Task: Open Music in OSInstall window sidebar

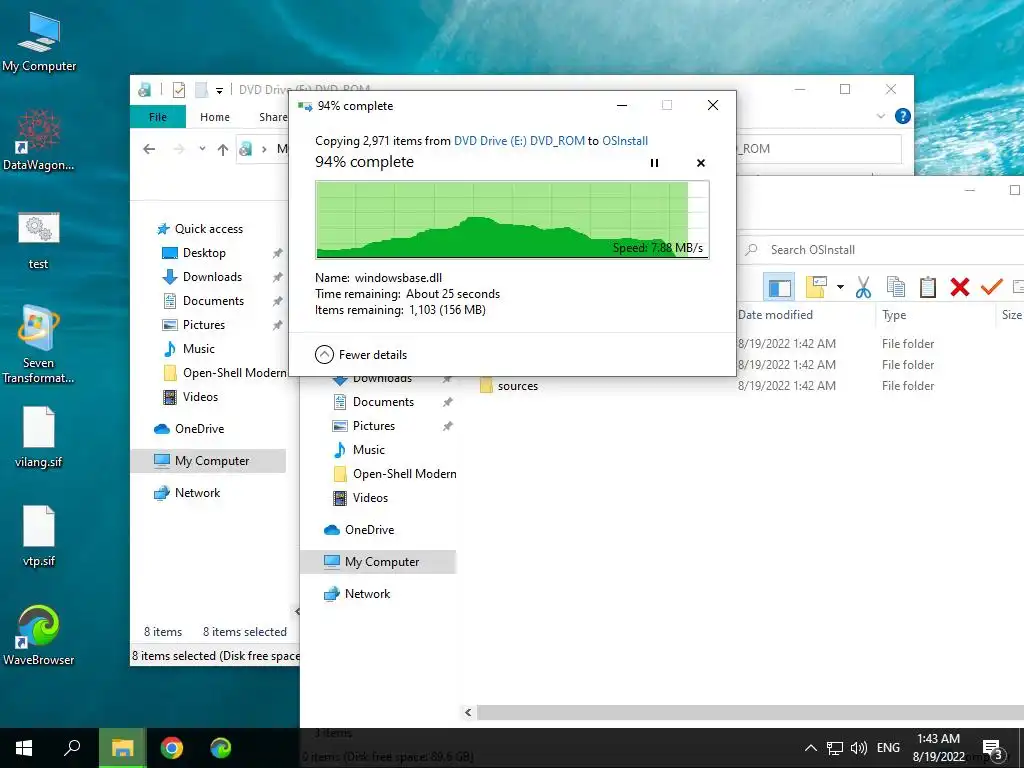Action: [x=358, y=450]
